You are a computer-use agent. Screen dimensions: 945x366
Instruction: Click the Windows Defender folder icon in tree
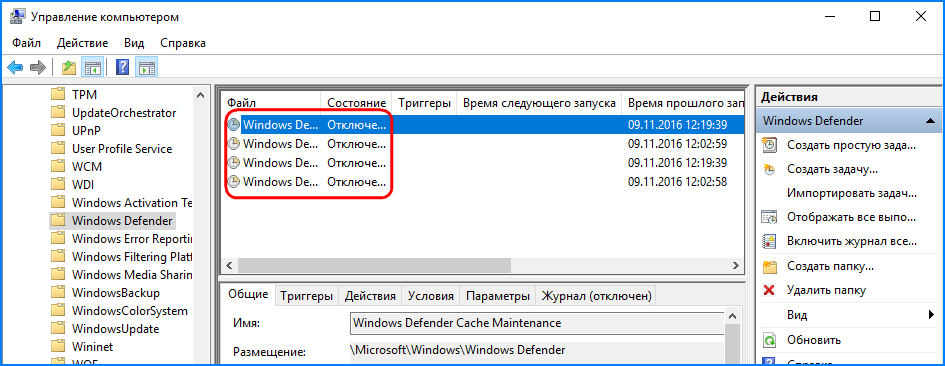tap(58, 221)
